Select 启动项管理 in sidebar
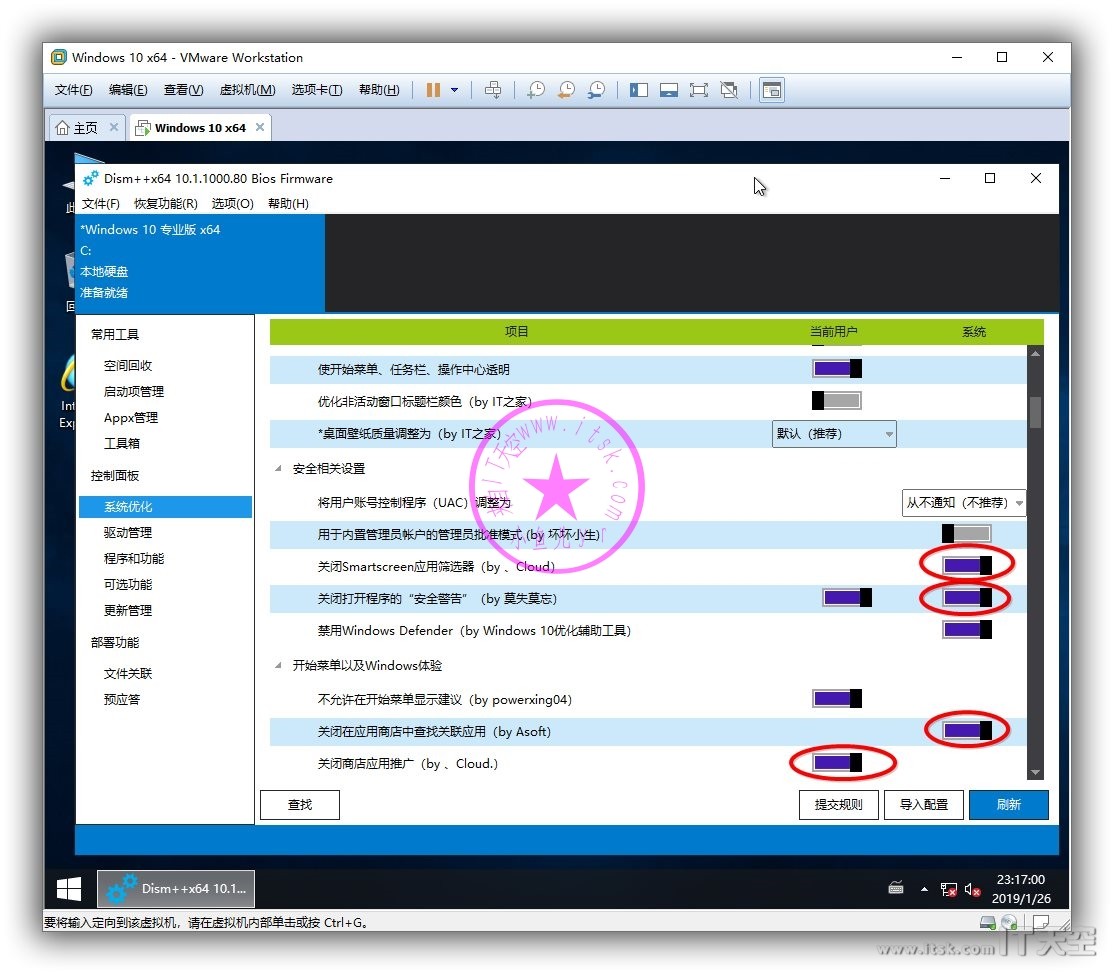Image resolution: width=1114 pixels, height=974 pixels. pyautogui.click(x=134, y=391)
